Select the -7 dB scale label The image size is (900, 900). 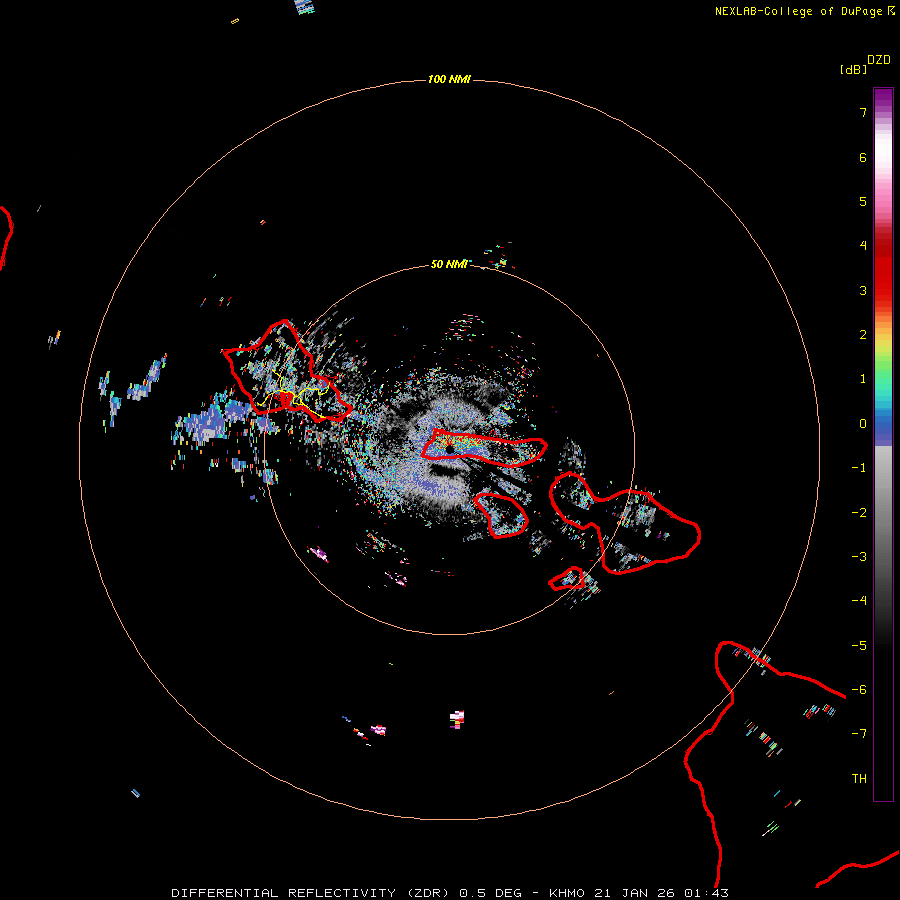[x=859, y=734]
